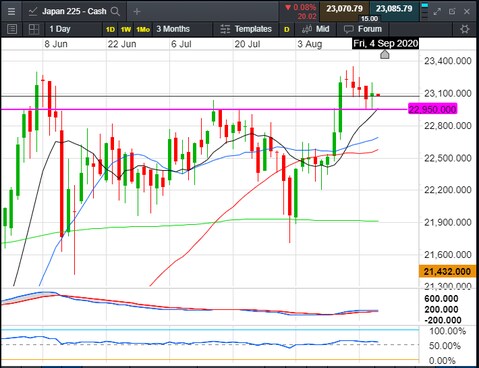The image size is (479, 368).
Task: Add a new chart tab with the plus icon
Action: click(137, 12)
